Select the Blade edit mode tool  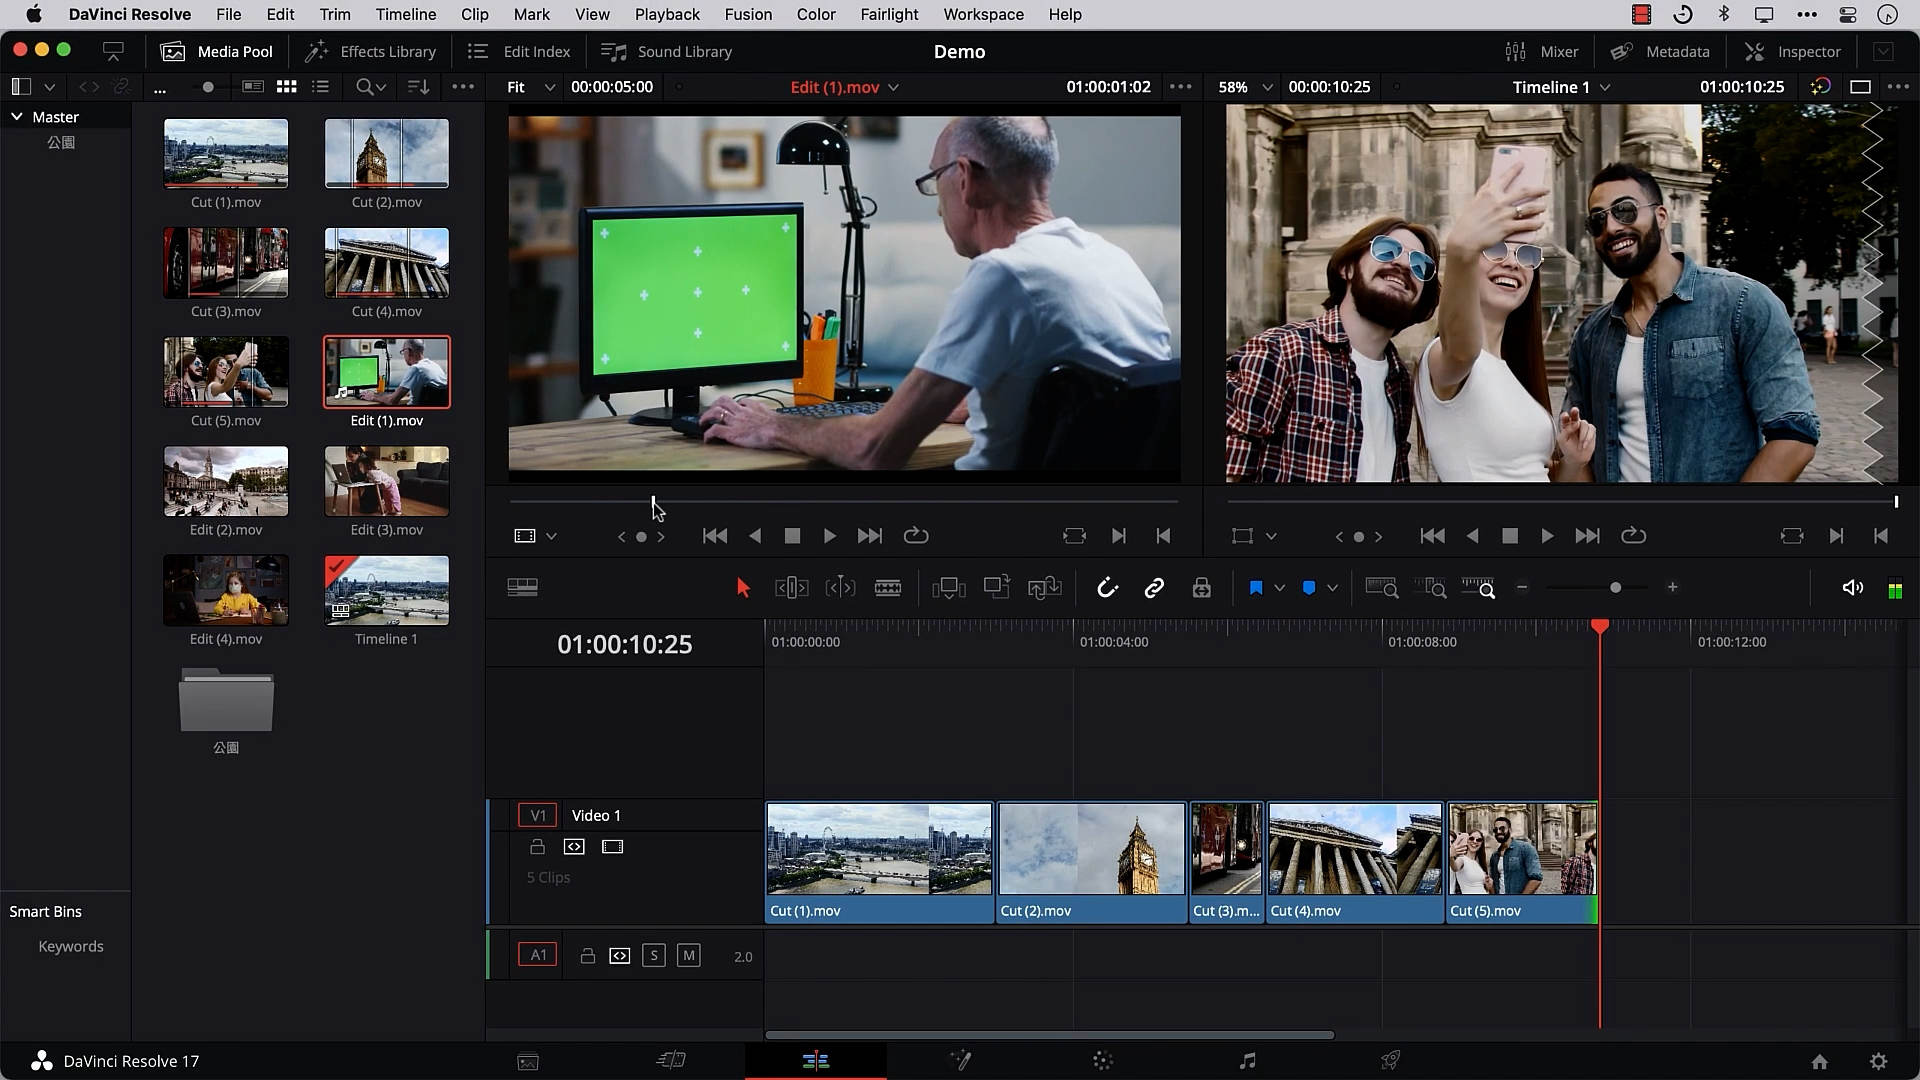pos(888,587)
